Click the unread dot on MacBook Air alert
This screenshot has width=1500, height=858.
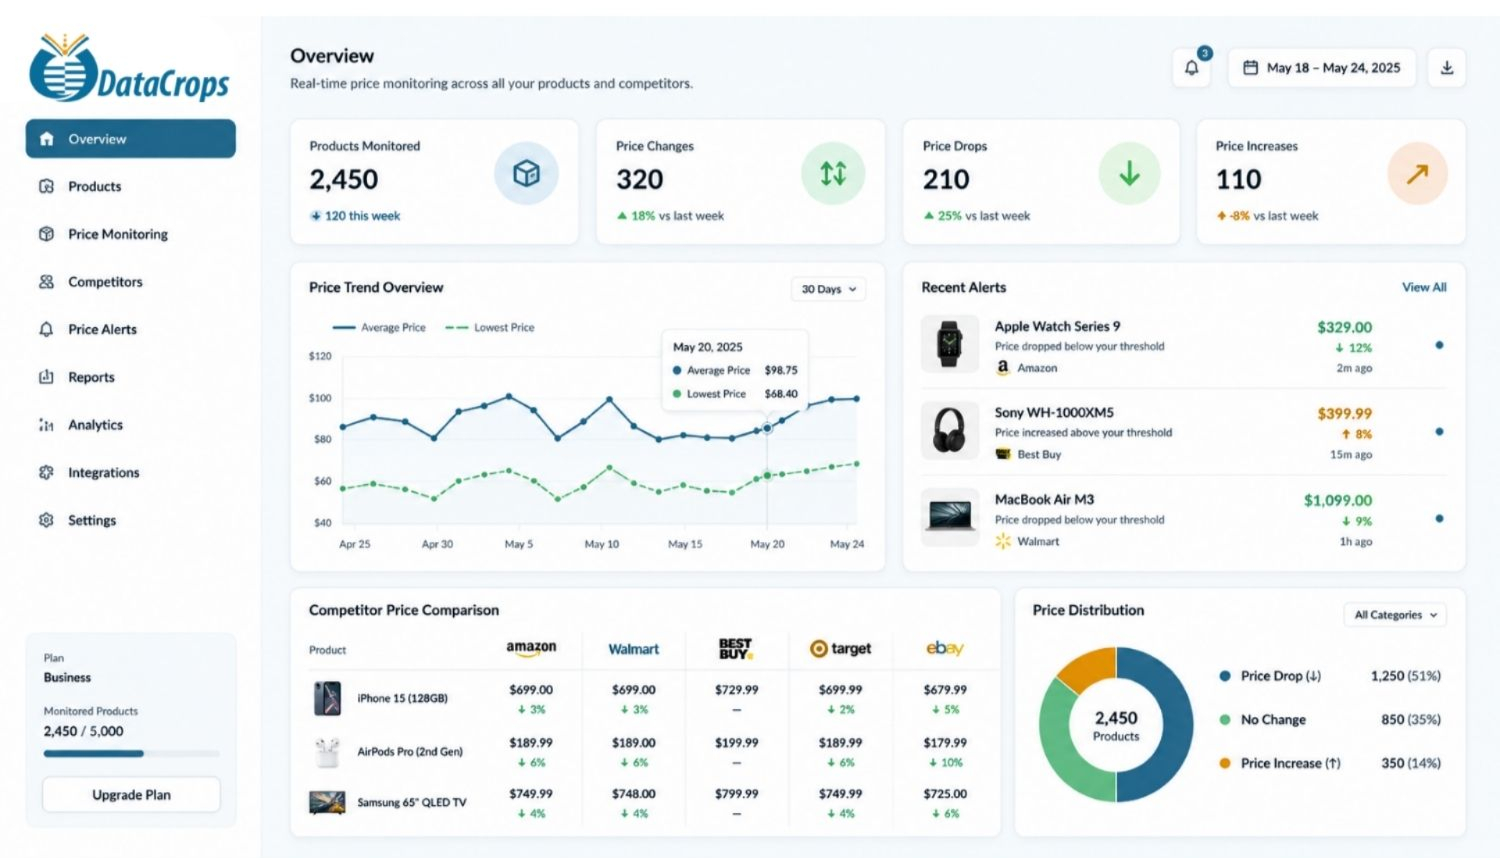[x=1439, y=518]
